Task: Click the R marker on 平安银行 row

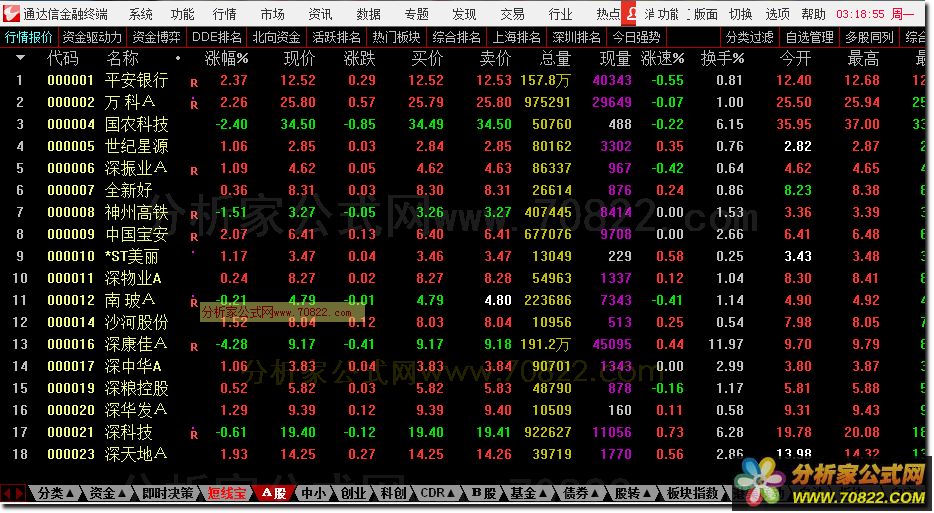Action: 194,83
